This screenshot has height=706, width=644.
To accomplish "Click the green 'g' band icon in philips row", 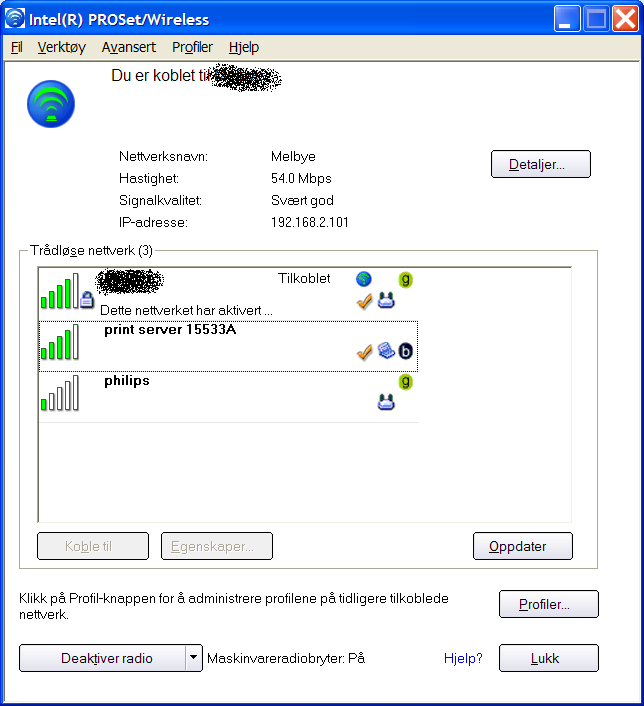I will coord(405,382).
